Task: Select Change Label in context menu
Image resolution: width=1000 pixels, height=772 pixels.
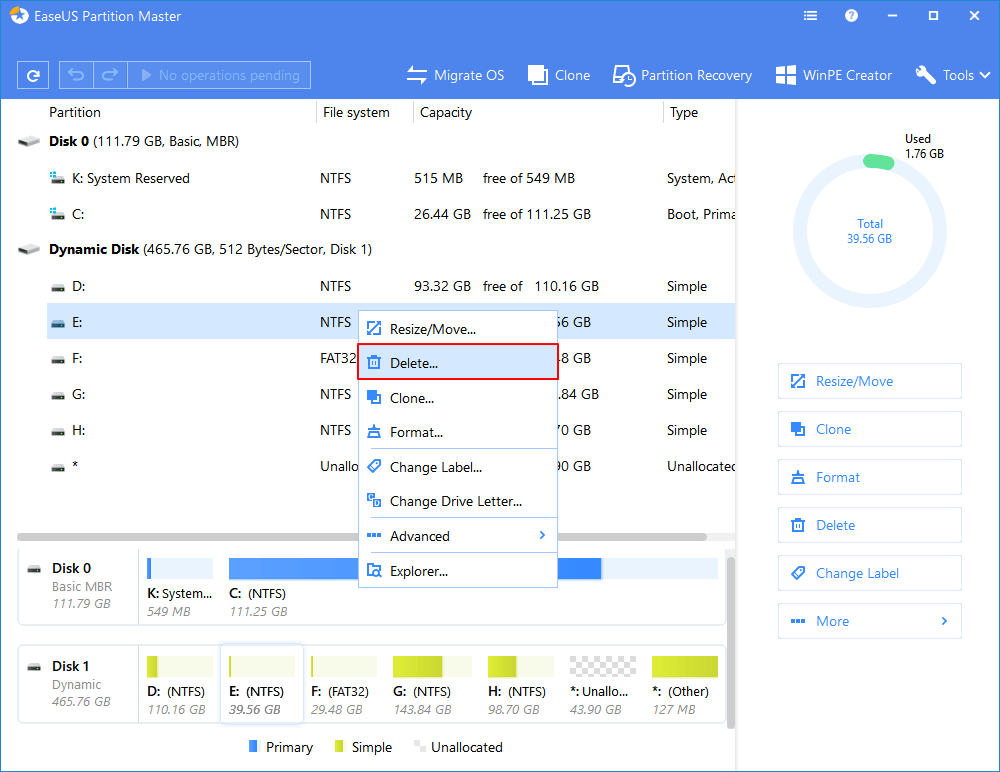Action: click(458, 466)
